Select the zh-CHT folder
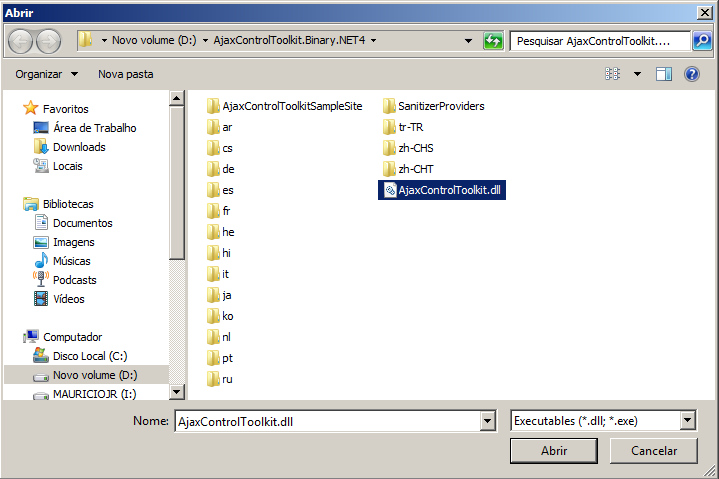The height and width of the screenshot is (479, 719). tap(408, 169)
